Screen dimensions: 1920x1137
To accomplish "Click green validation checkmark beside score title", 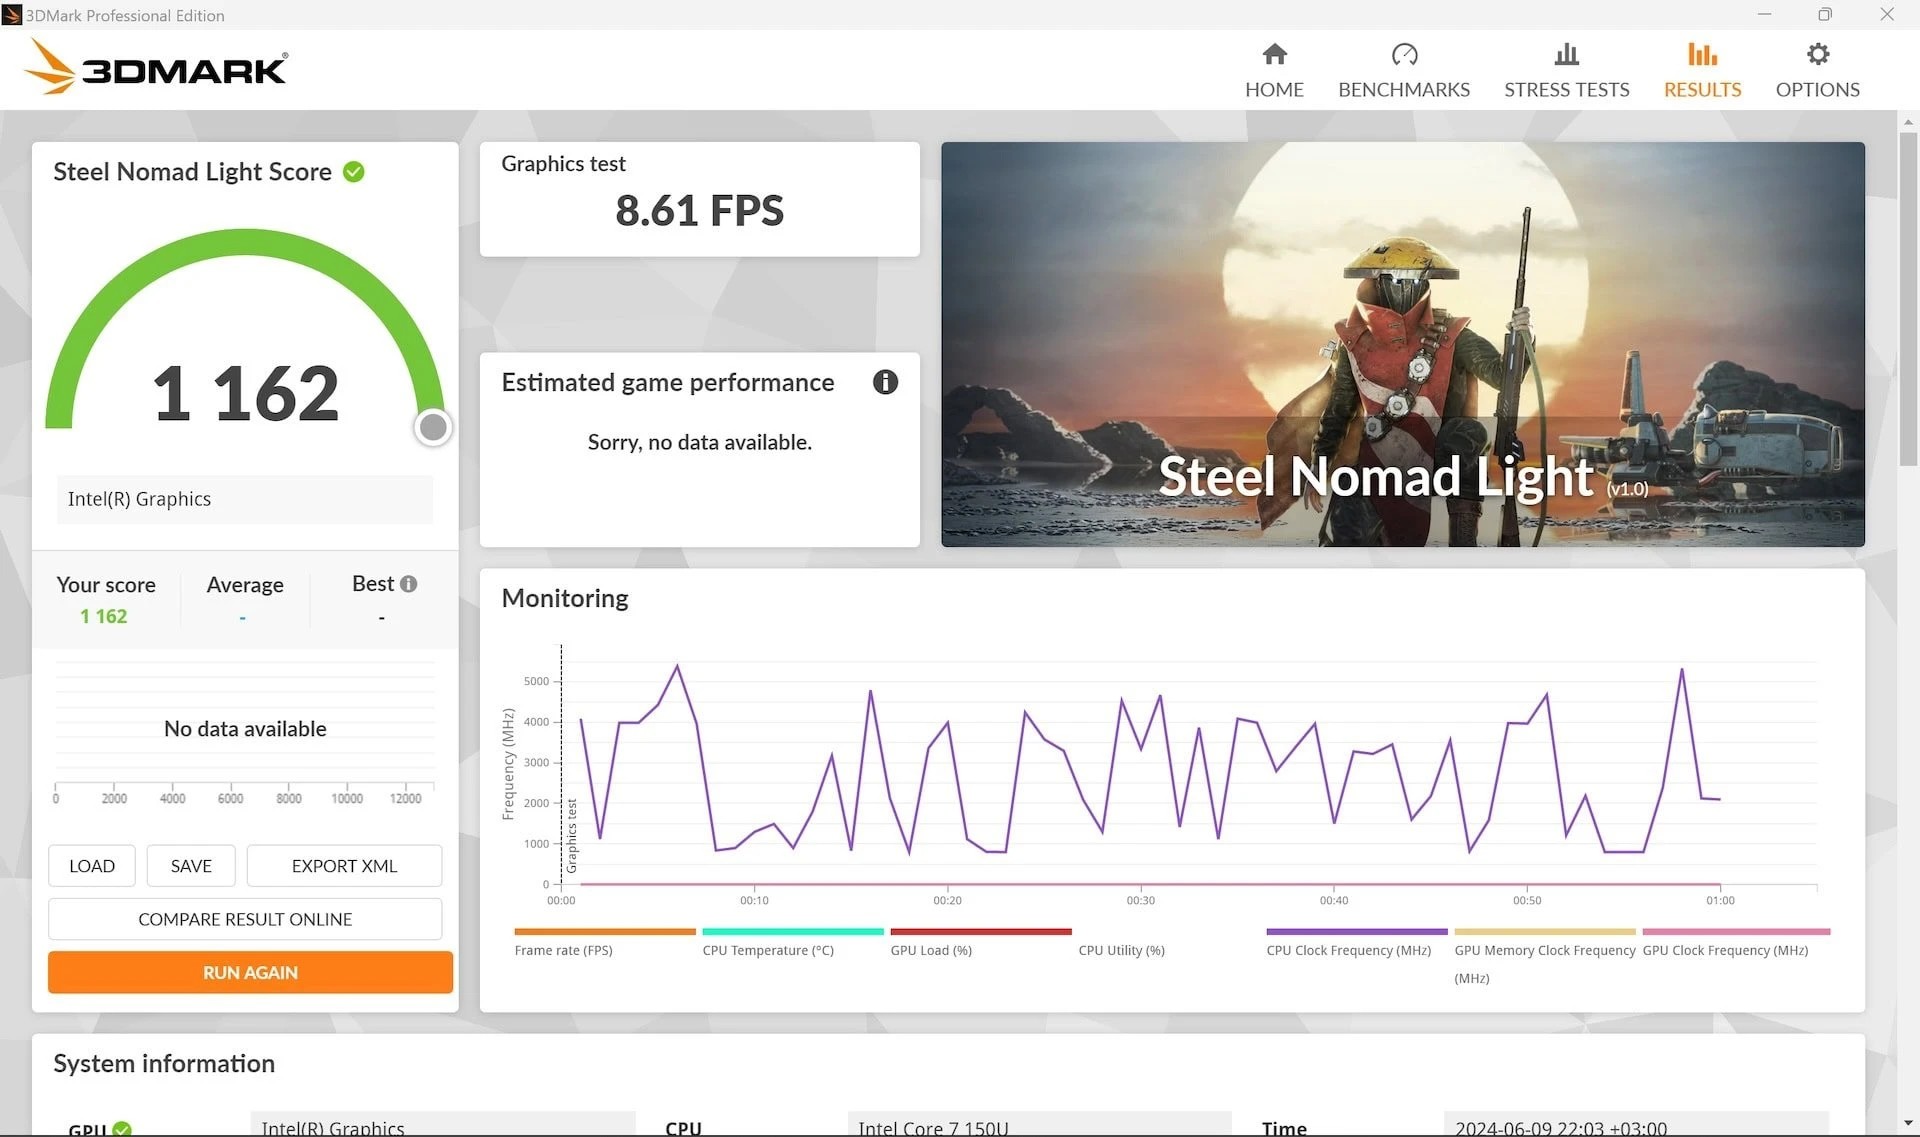I will [354, 172].
